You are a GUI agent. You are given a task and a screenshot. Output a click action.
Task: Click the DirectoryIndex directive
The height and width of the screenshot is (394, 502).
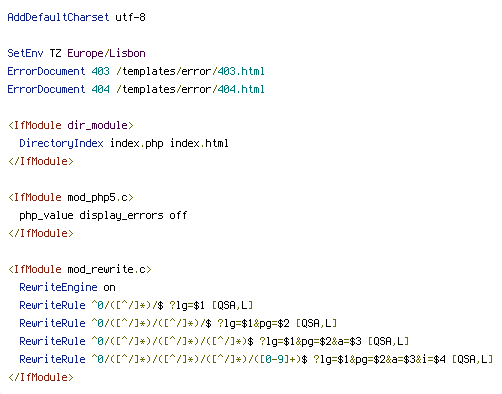(61, 143)
